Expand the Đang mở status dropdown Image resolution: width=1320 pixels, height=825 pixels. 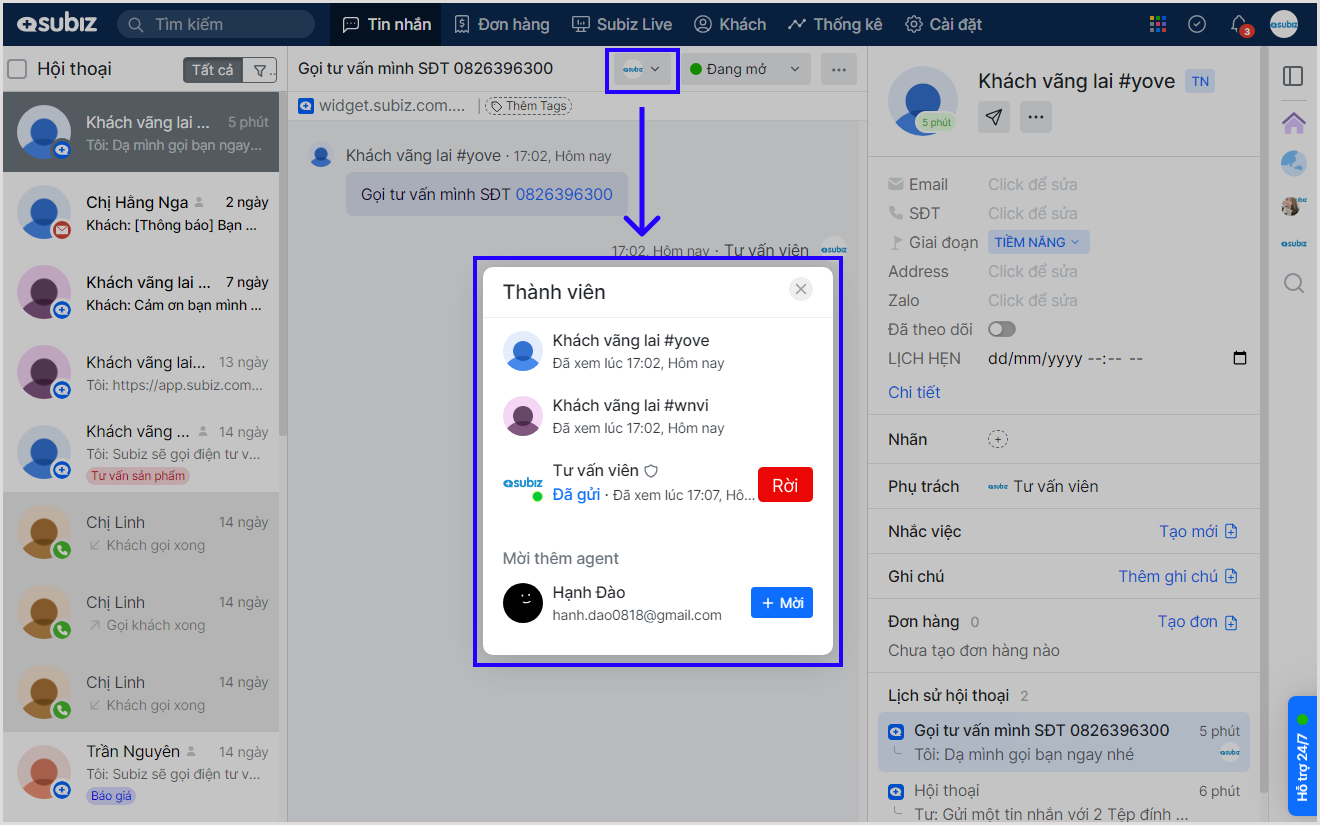(745, 69)
